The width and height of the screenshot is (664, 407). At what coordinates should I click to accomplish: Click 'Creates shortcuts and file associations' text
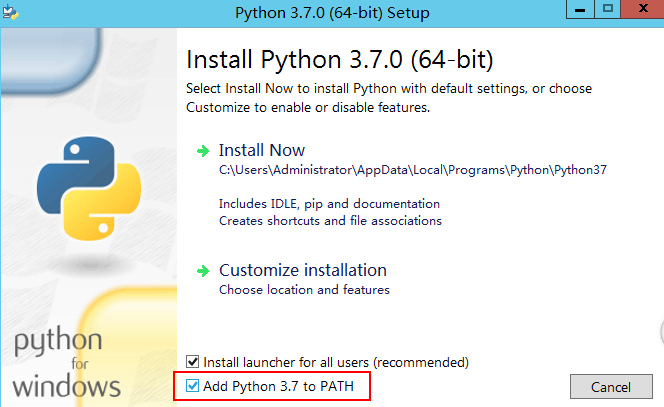pos(330,221)
